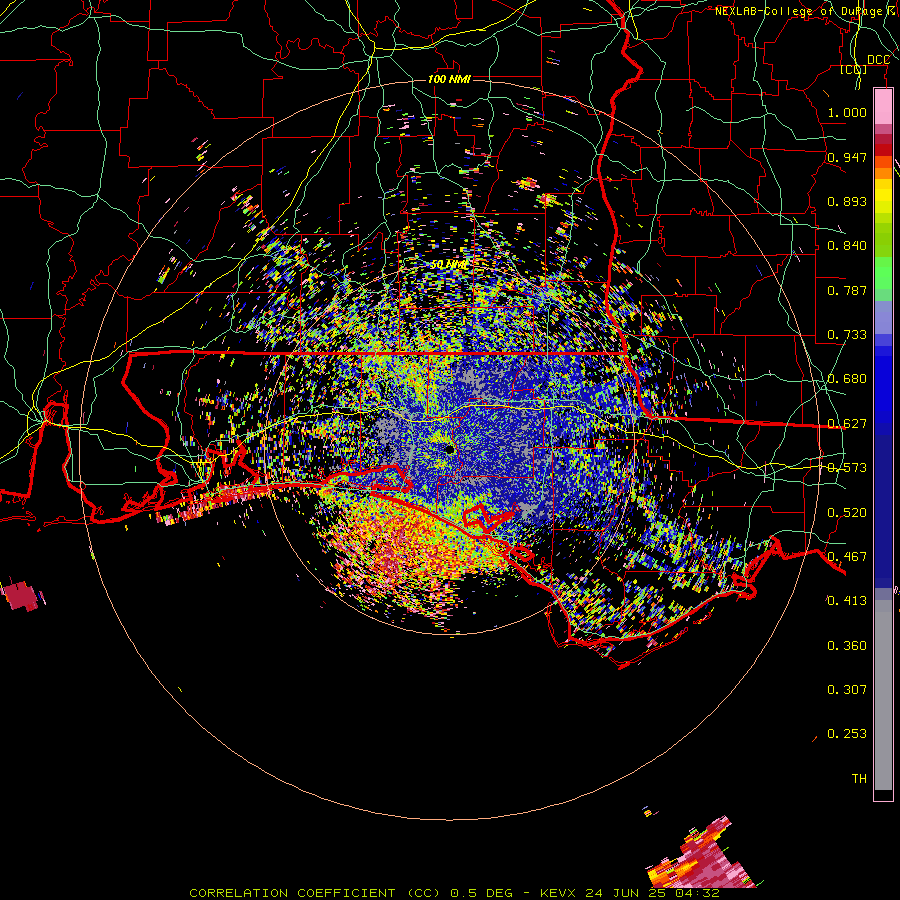Click the TH label on the scale
Screen dimensions: 900x900
[x=859, y=779]
